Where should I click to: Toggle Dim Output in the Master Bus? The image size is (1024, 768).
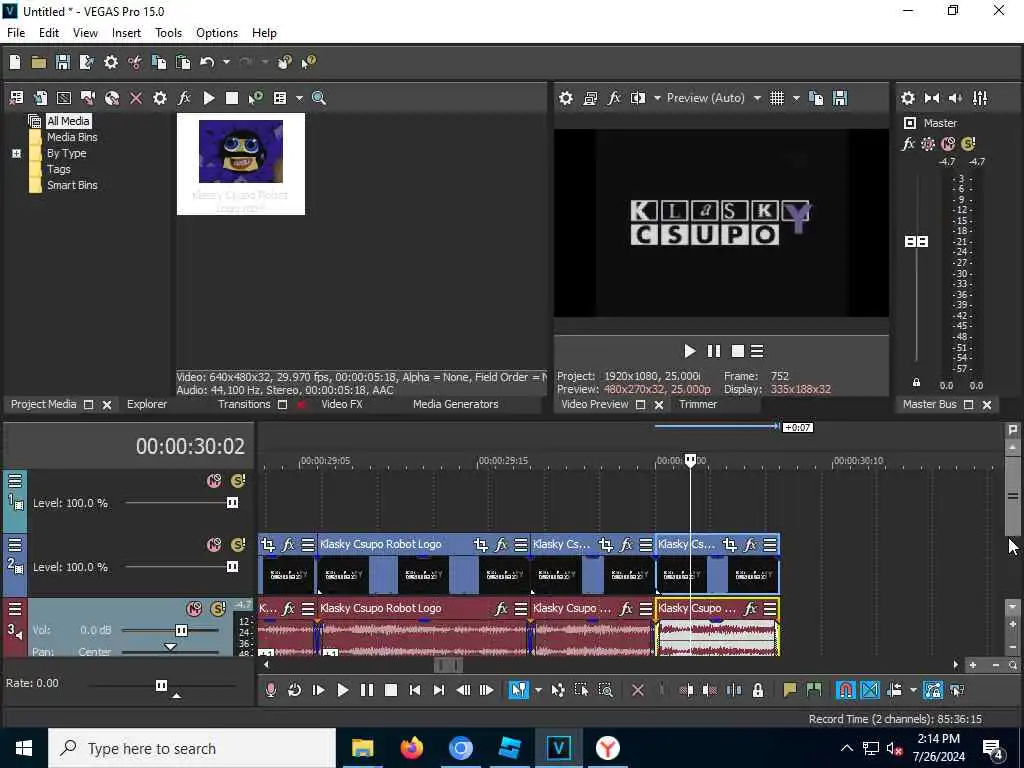click(955, 98)
